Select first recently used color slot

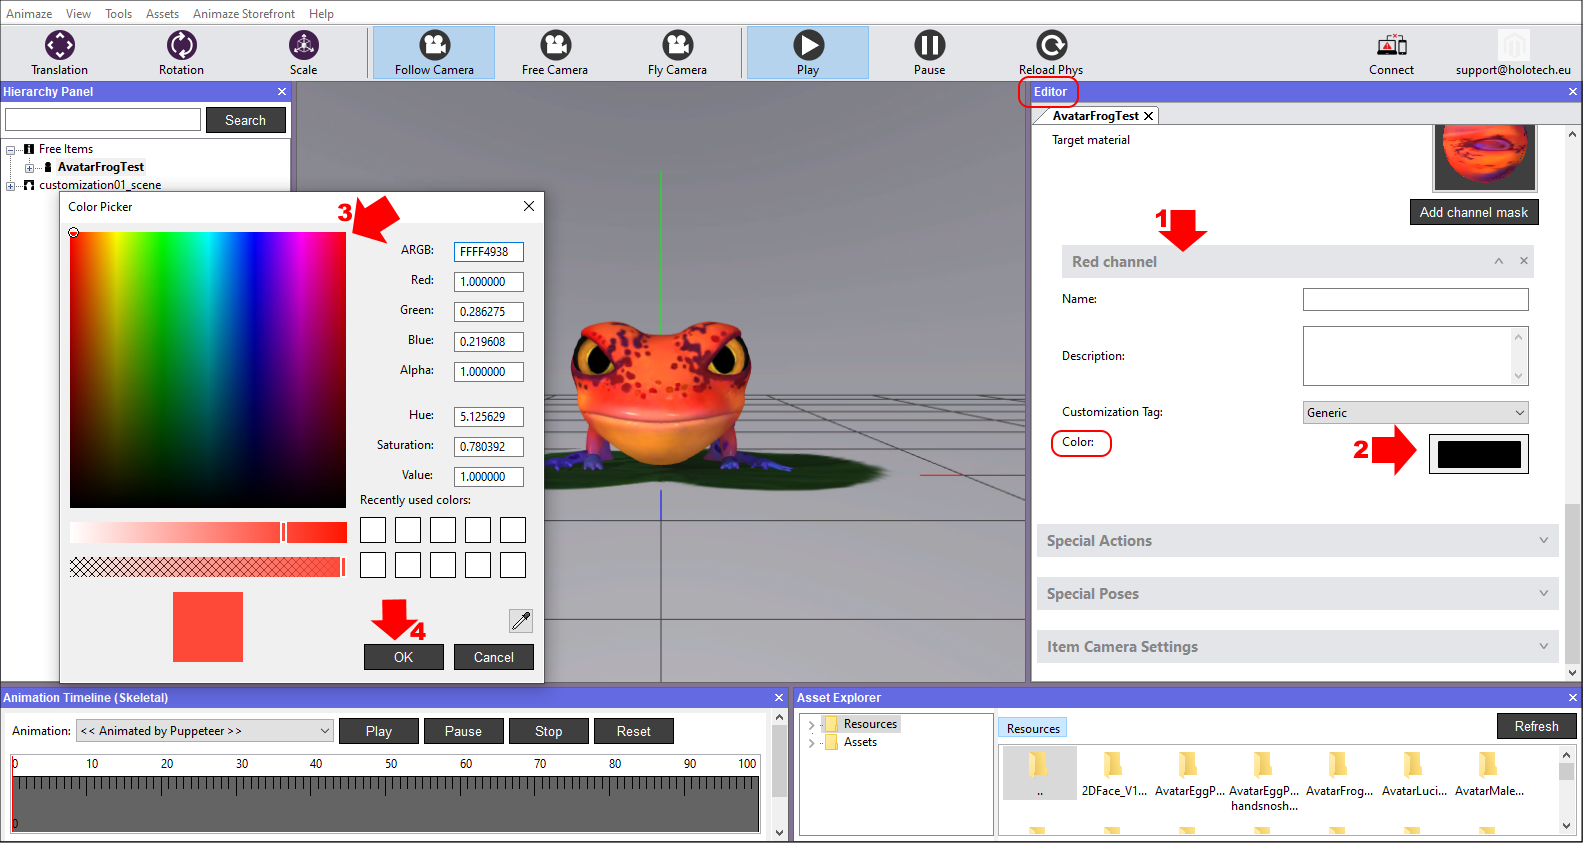pyautogui.click(x=373, y=530)
